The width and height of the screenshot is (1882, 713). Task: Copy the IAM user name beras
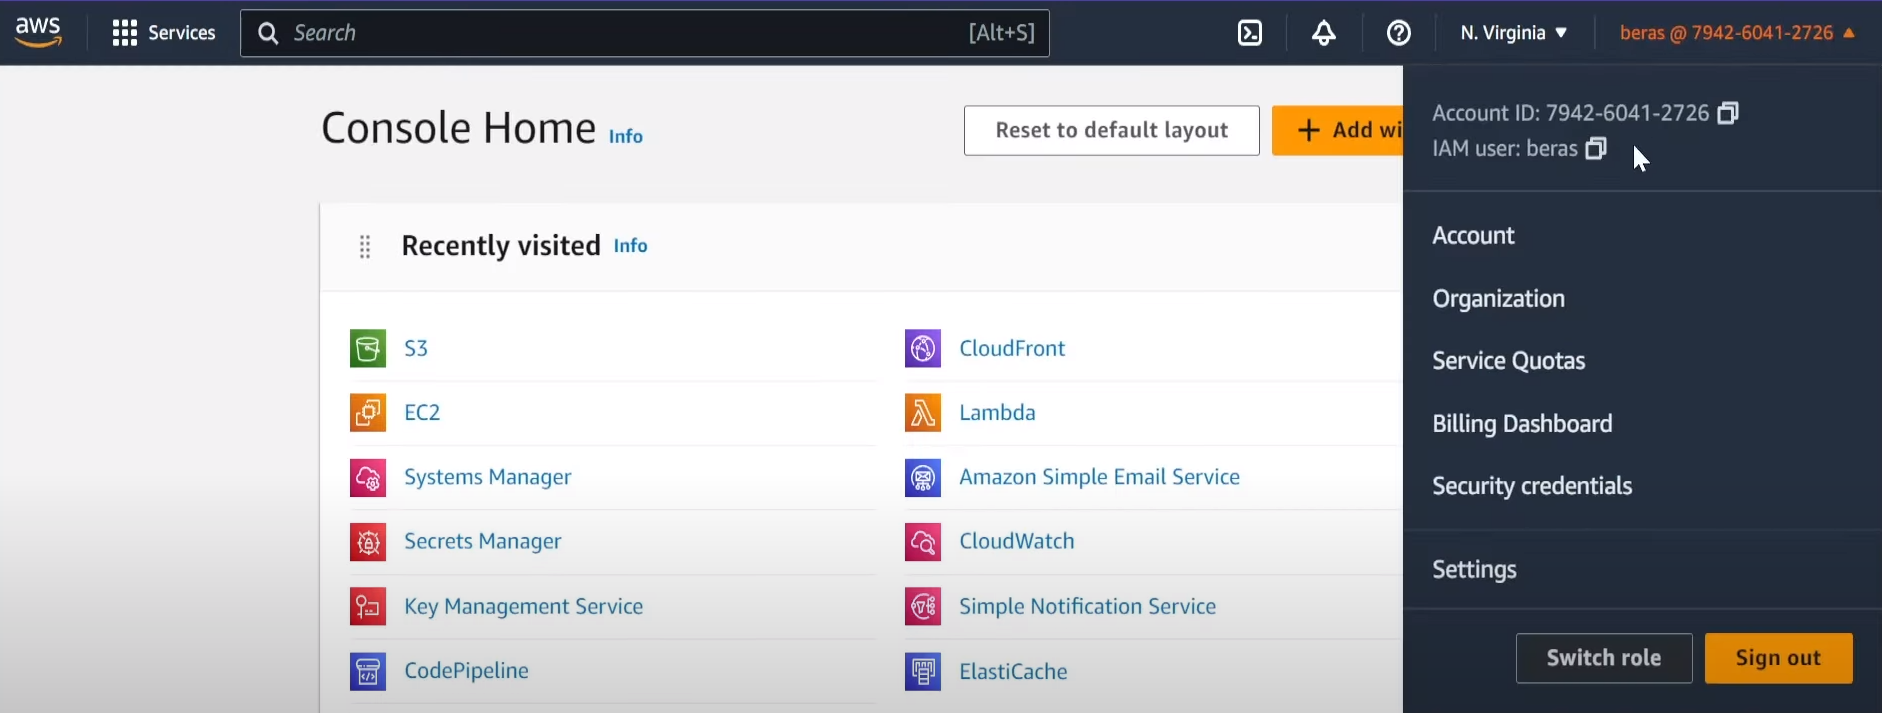click(1596, 149)
